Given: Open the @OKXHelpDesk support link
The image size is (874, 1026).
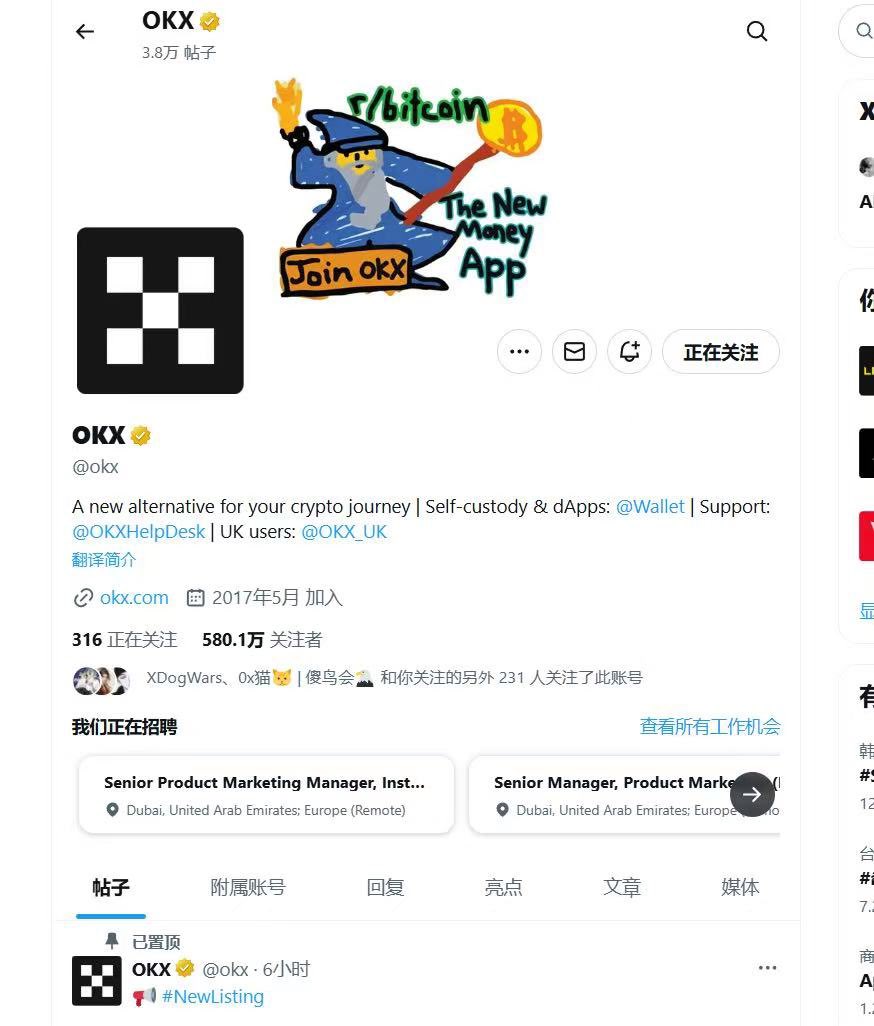Looking at the screenshot, I should click(139, 531).
